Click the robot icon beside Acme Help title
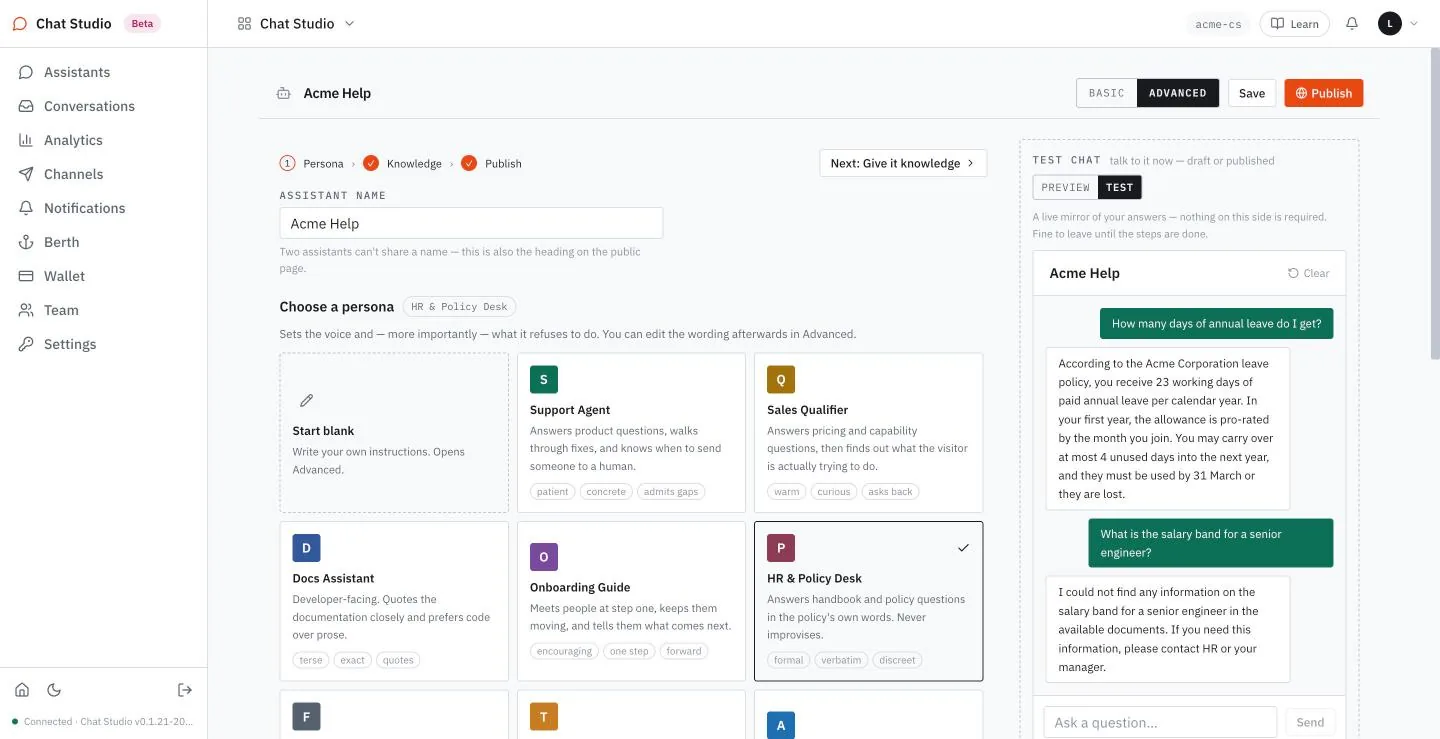 [x=284, y=93]
